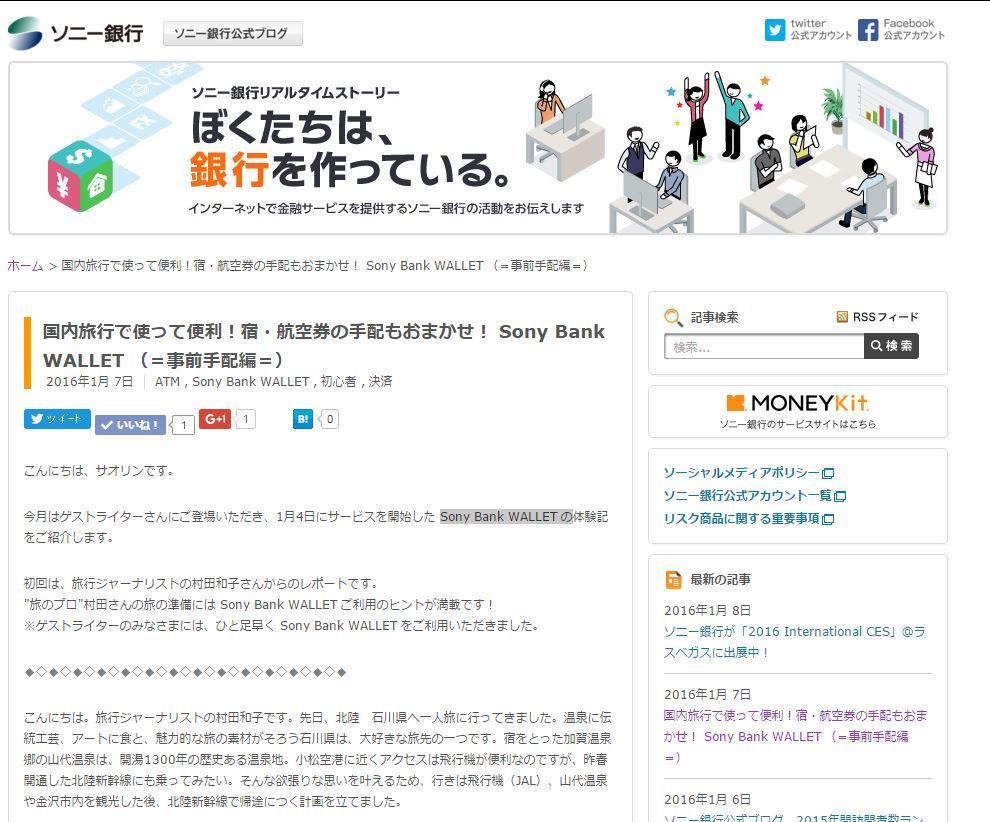Open sidebar 国内旅行で使って便利 article link
This screenshot has height=822, width=990.
click(796, 736)
